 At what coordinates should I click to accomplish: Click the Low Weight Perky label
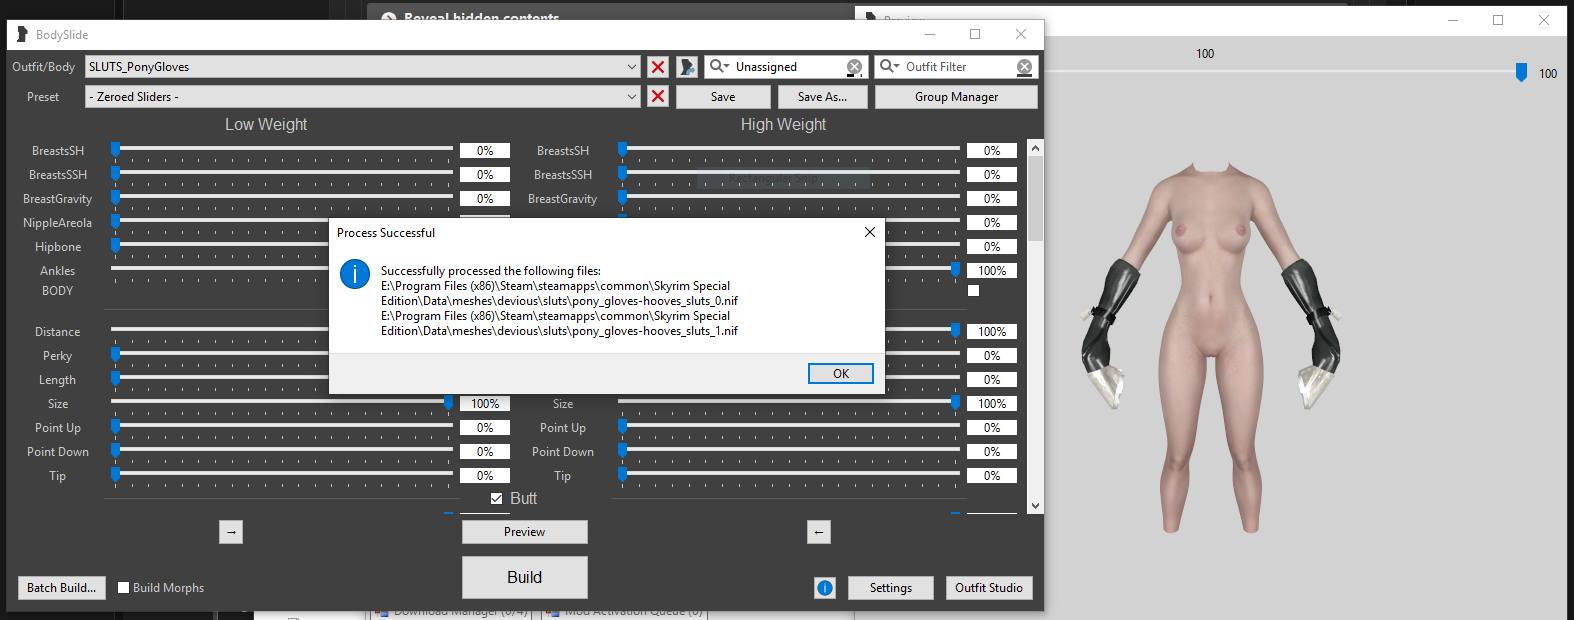[58, 356]
